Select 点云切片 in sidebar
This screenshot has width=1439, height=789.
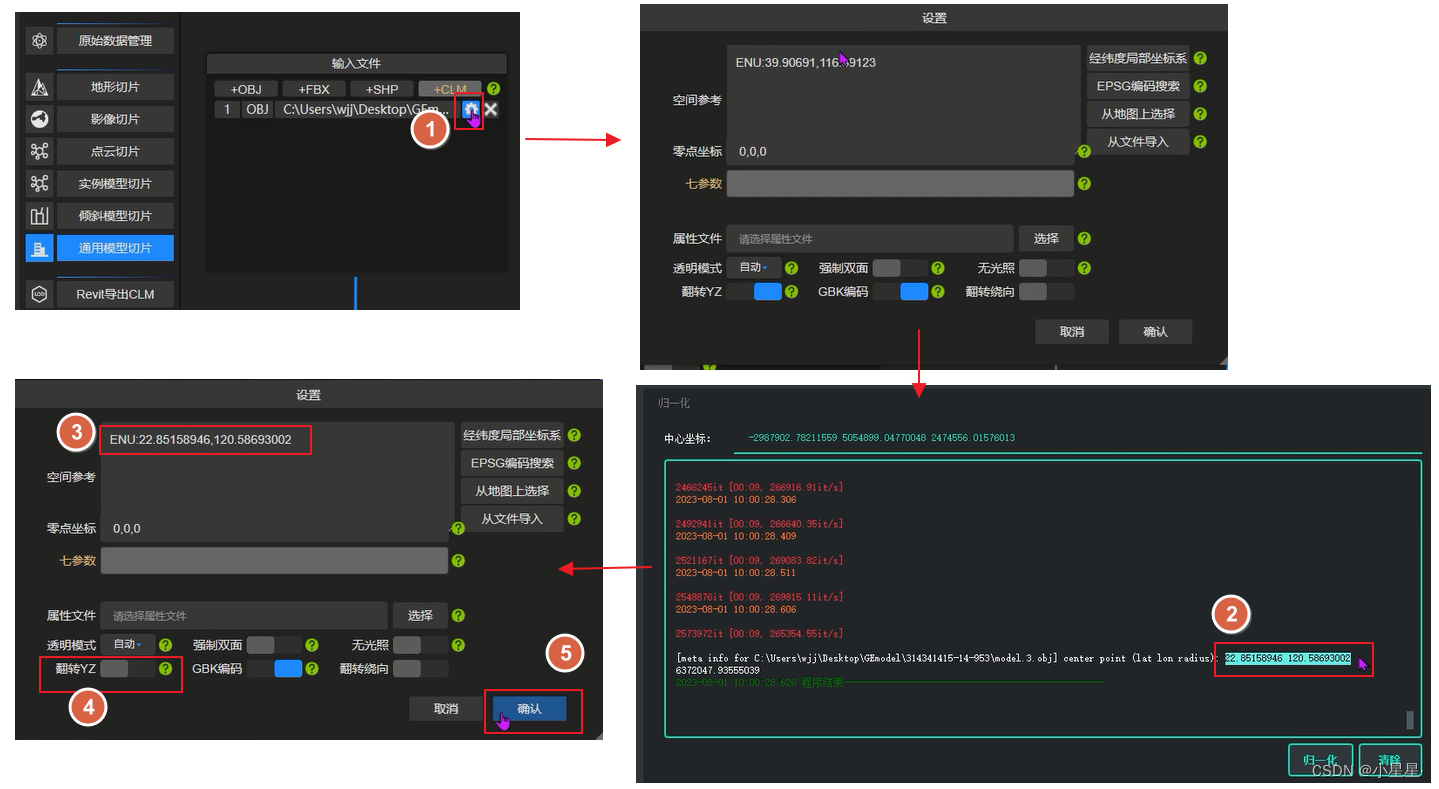(115, 151)
